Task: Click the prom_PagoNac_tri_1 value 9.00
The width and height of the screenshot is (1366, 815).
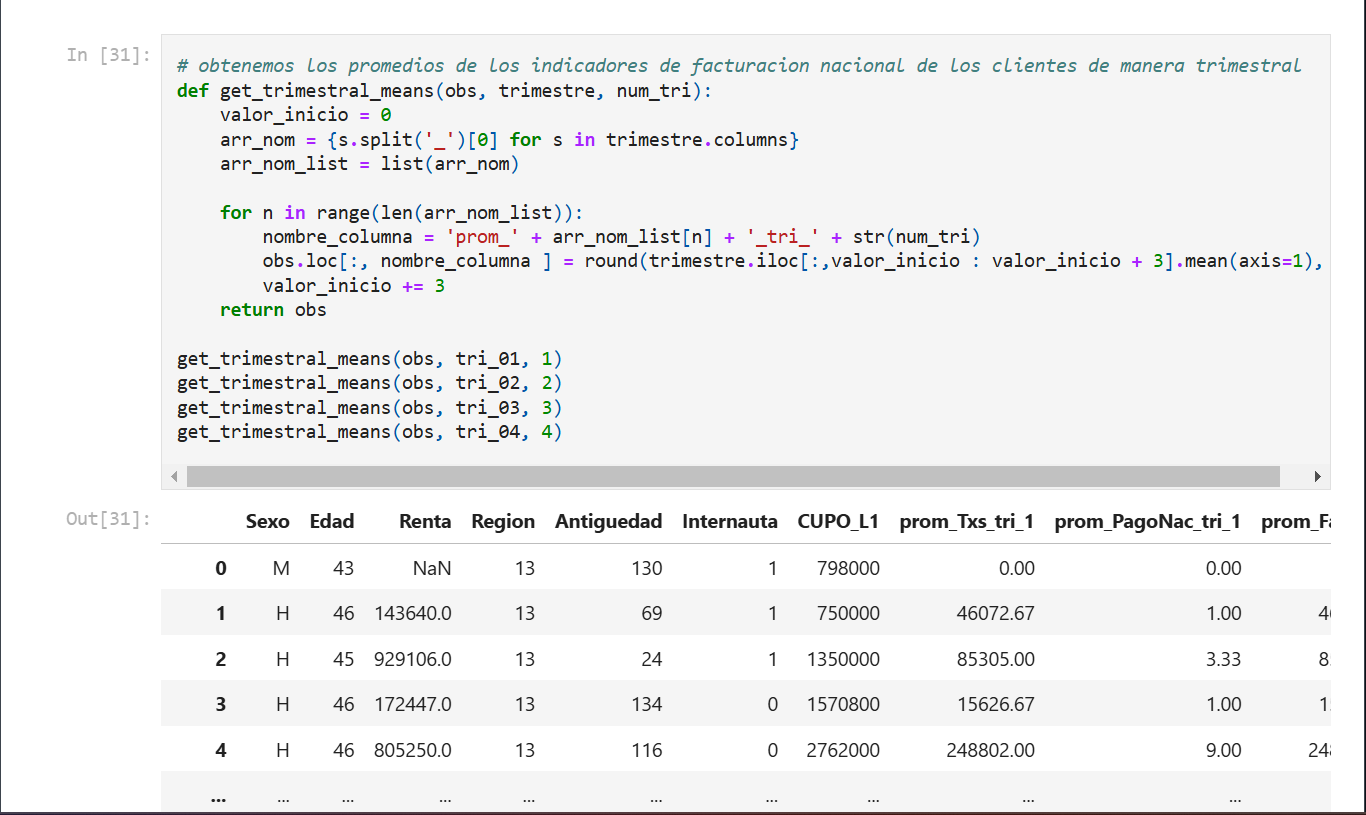Action: [1224, 750]
